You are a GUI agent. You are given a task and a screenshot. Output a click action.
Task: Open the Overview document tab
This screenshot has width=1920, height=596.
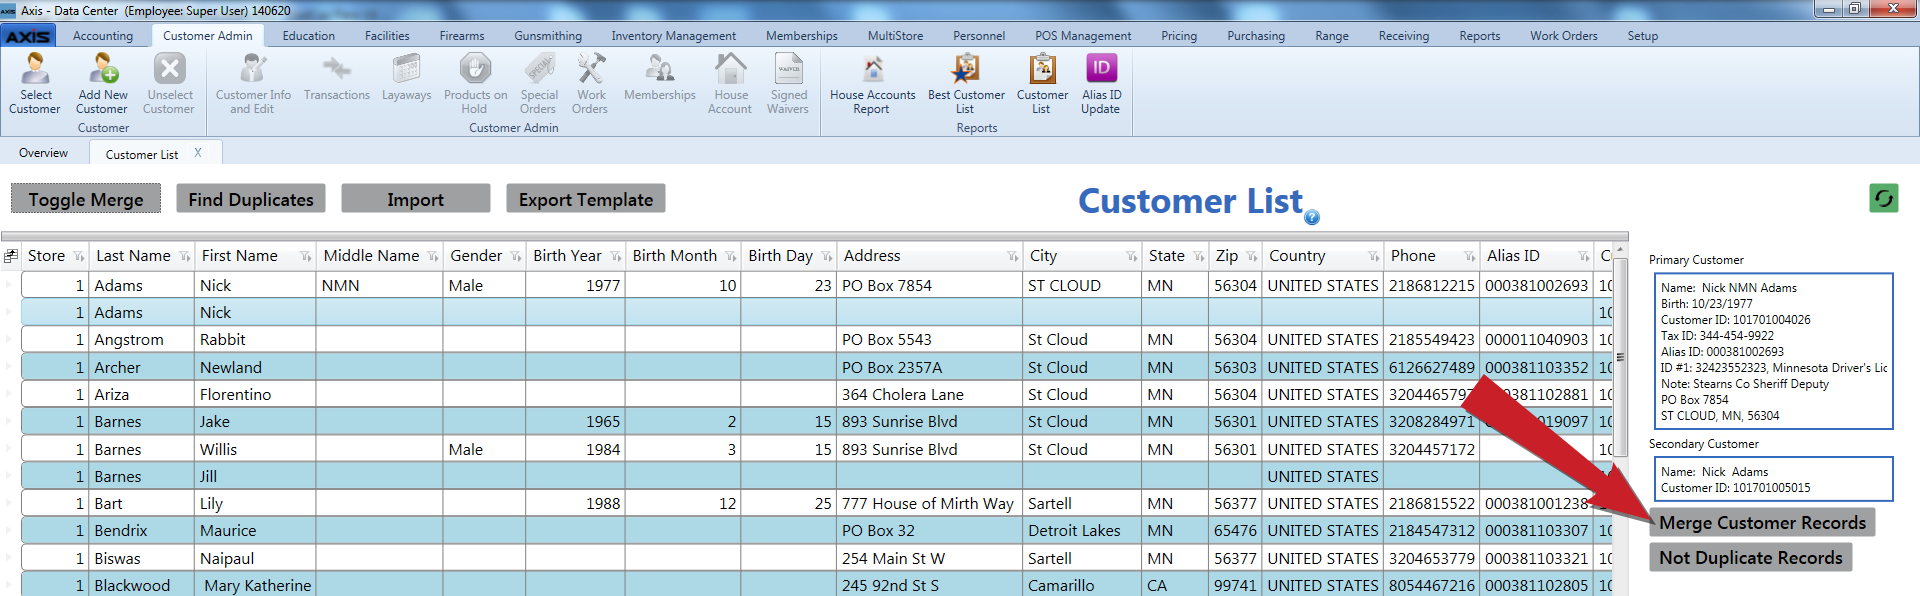[x=44, y=153]
